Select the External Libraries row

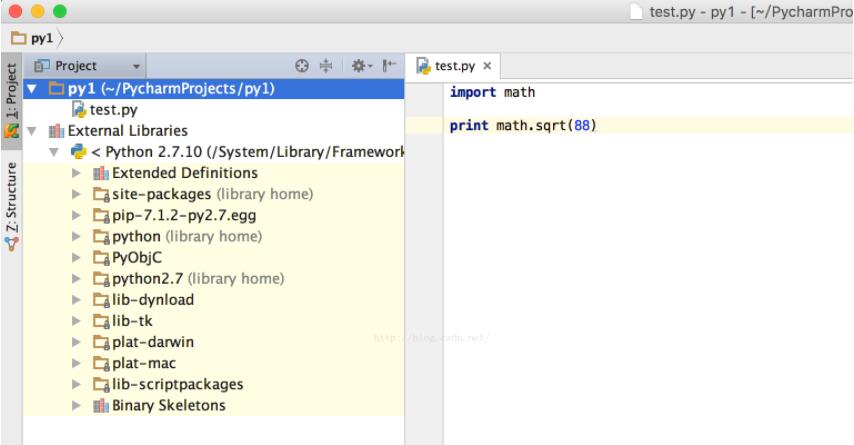(x=214, y=131)
